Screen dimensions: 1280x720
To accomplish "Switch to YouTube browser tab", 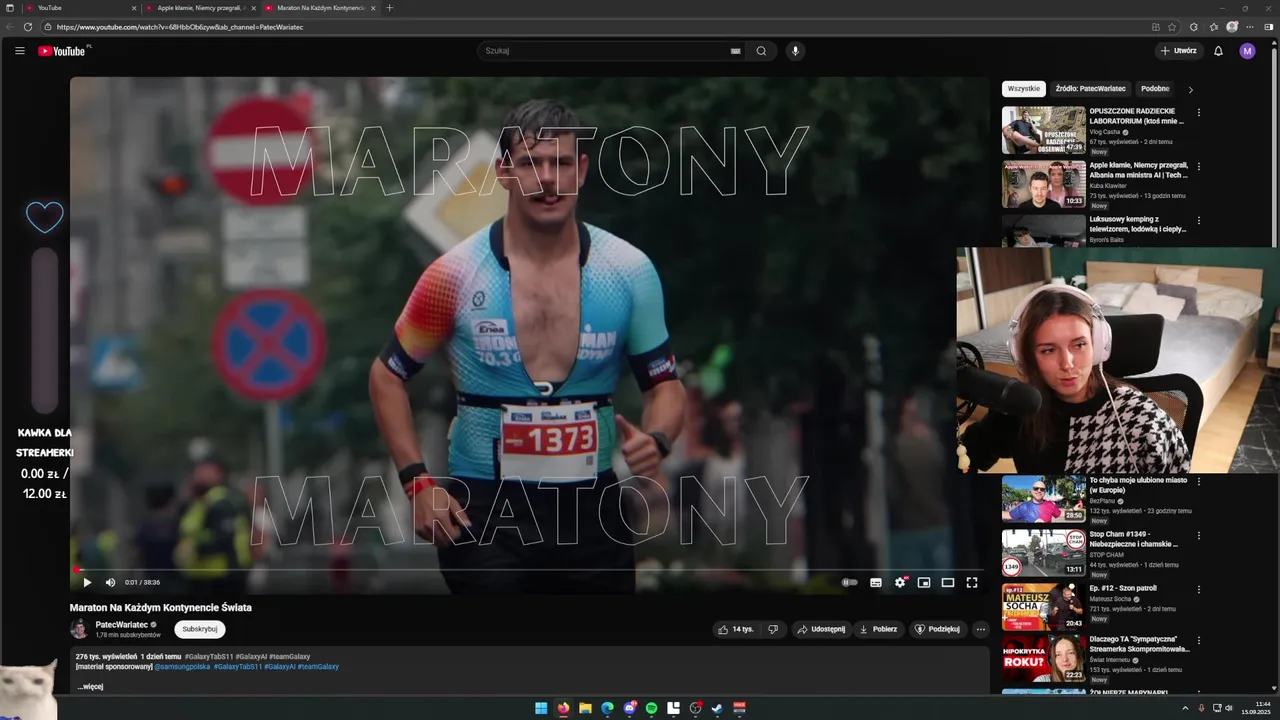I will point(80,8).
